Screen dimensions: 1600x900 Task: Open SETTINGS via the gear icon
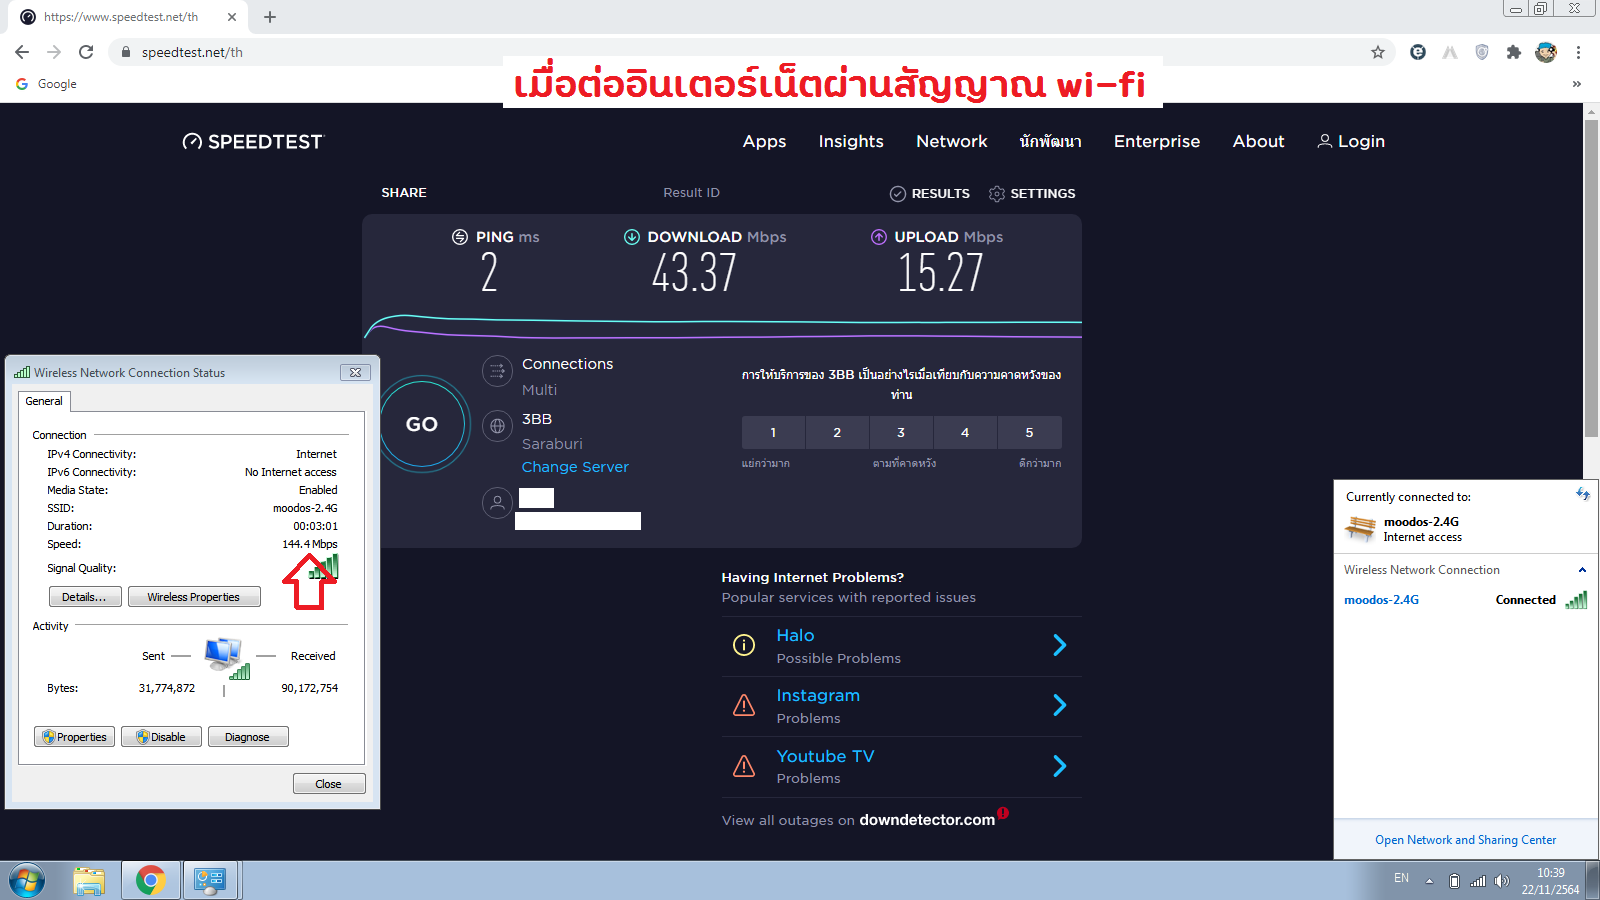(x=996, y=194)
